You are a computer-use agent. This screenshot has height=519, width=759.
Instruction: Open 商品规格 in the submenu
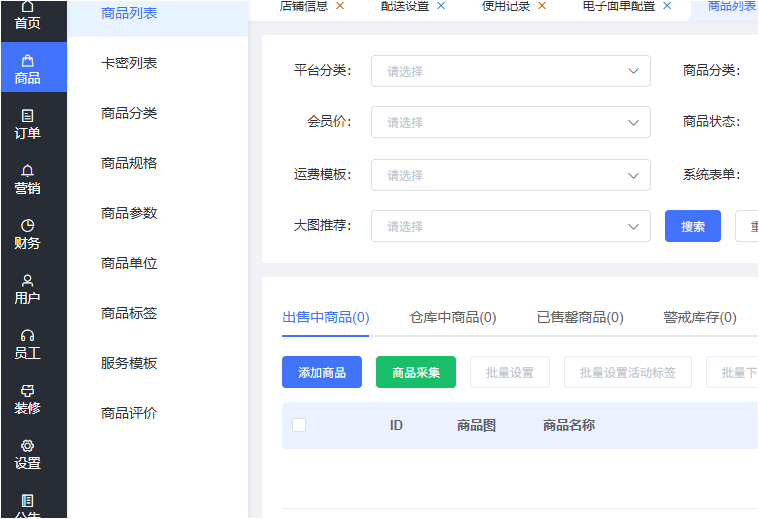pos(129,163)
